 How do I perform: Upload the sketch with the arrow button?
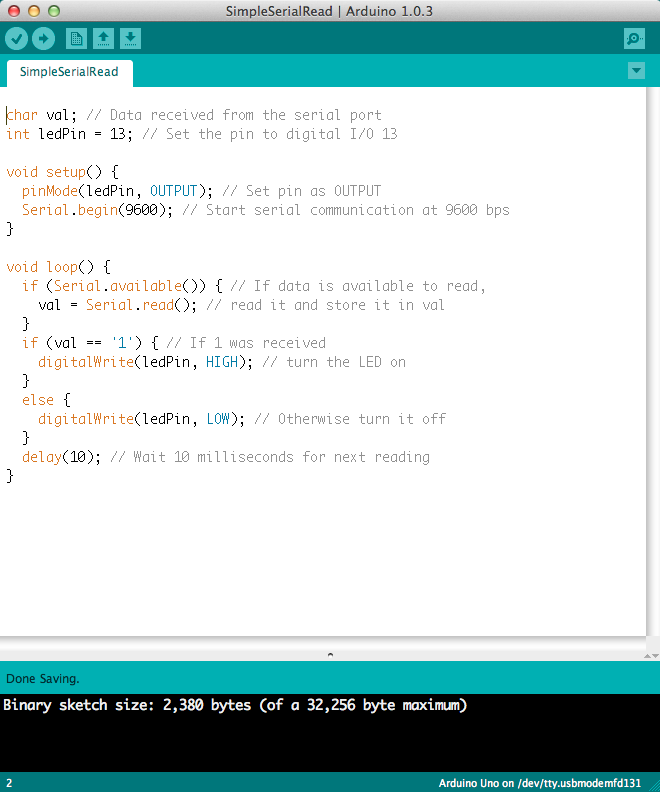pos(43,39)
